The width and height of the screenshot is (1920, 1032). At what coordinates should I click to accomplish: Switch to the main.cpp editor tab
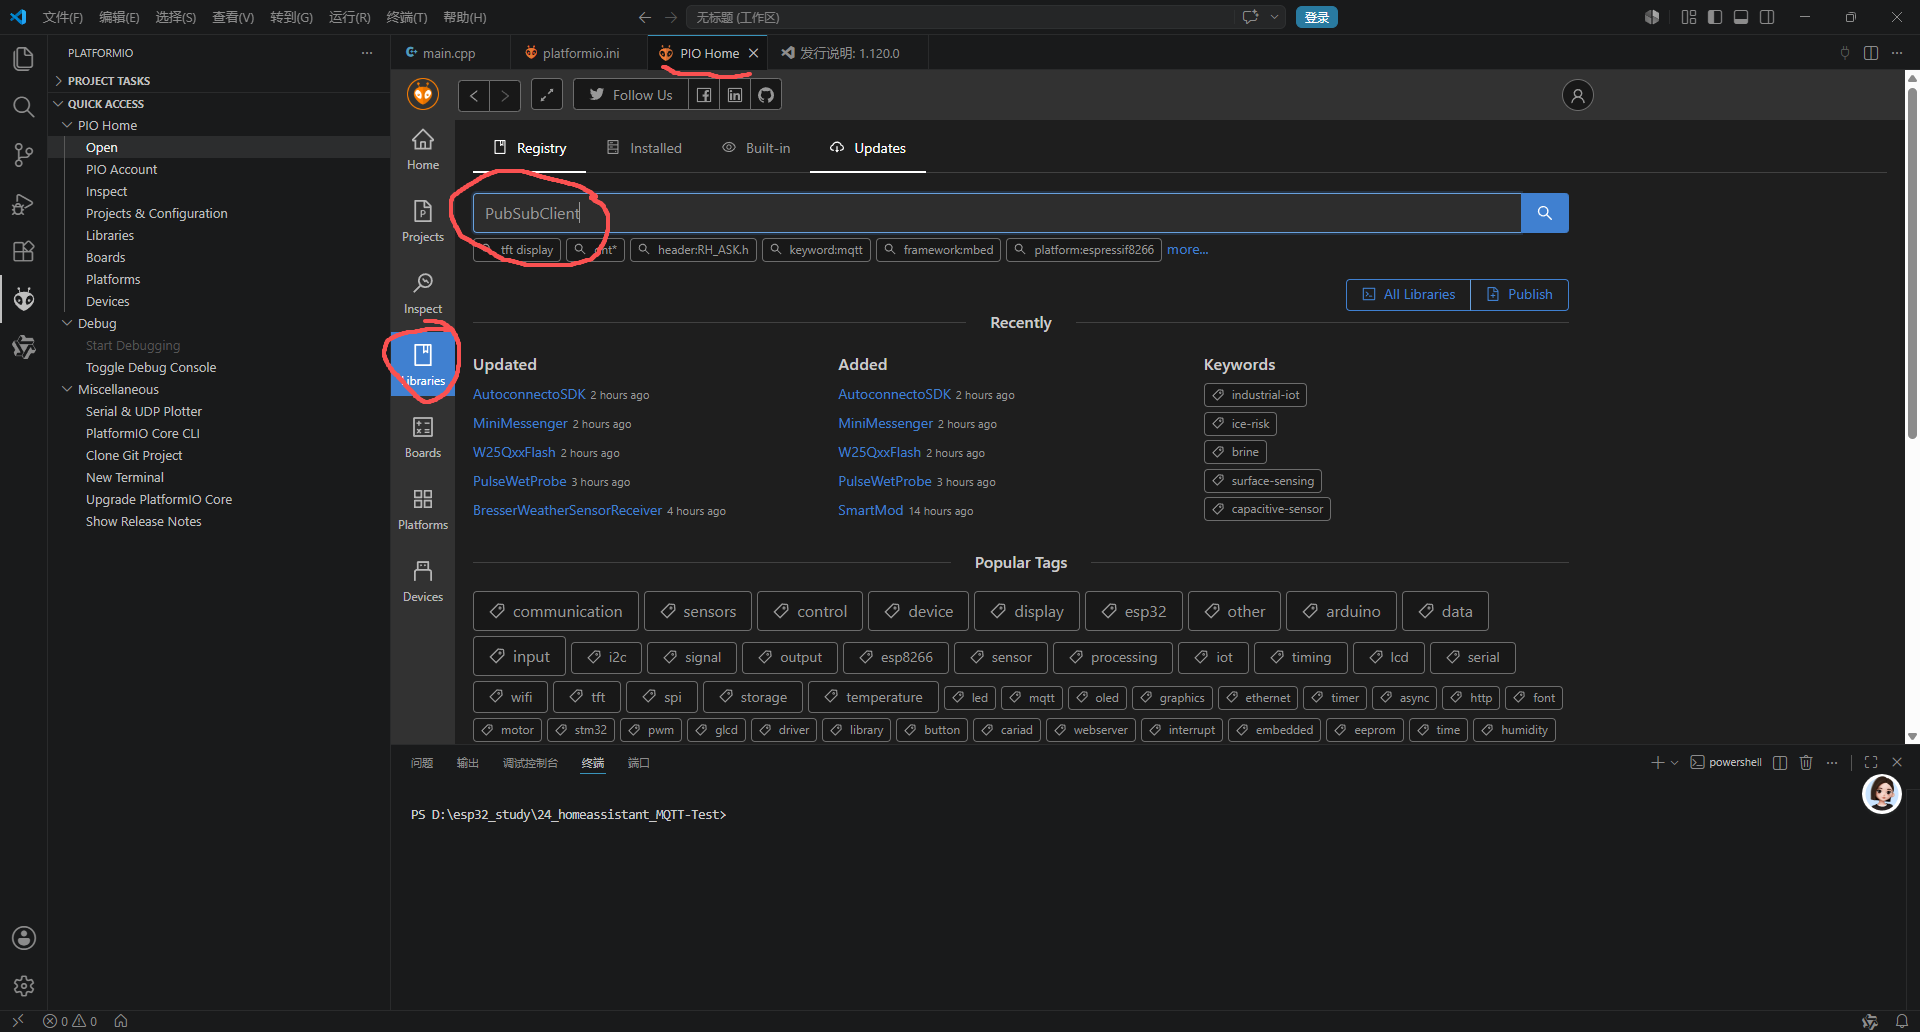[x=449, y=53]
